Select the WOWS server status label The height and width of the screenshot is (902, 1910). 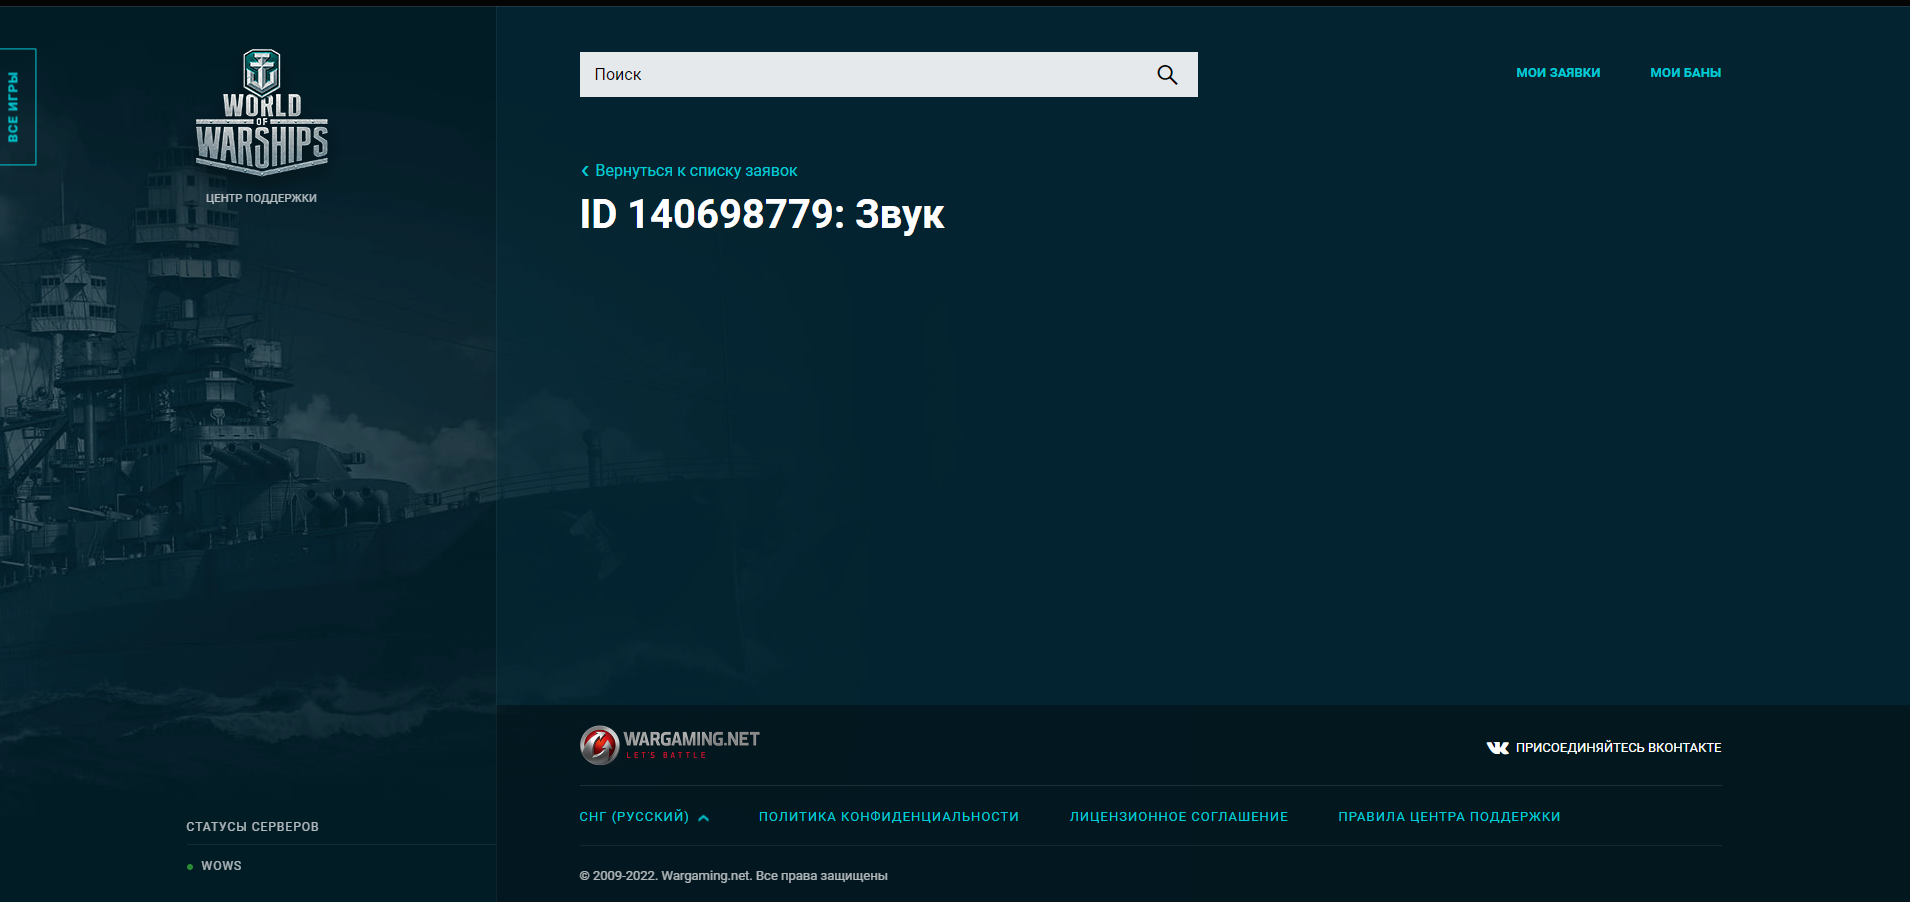(x=221, y=866)
